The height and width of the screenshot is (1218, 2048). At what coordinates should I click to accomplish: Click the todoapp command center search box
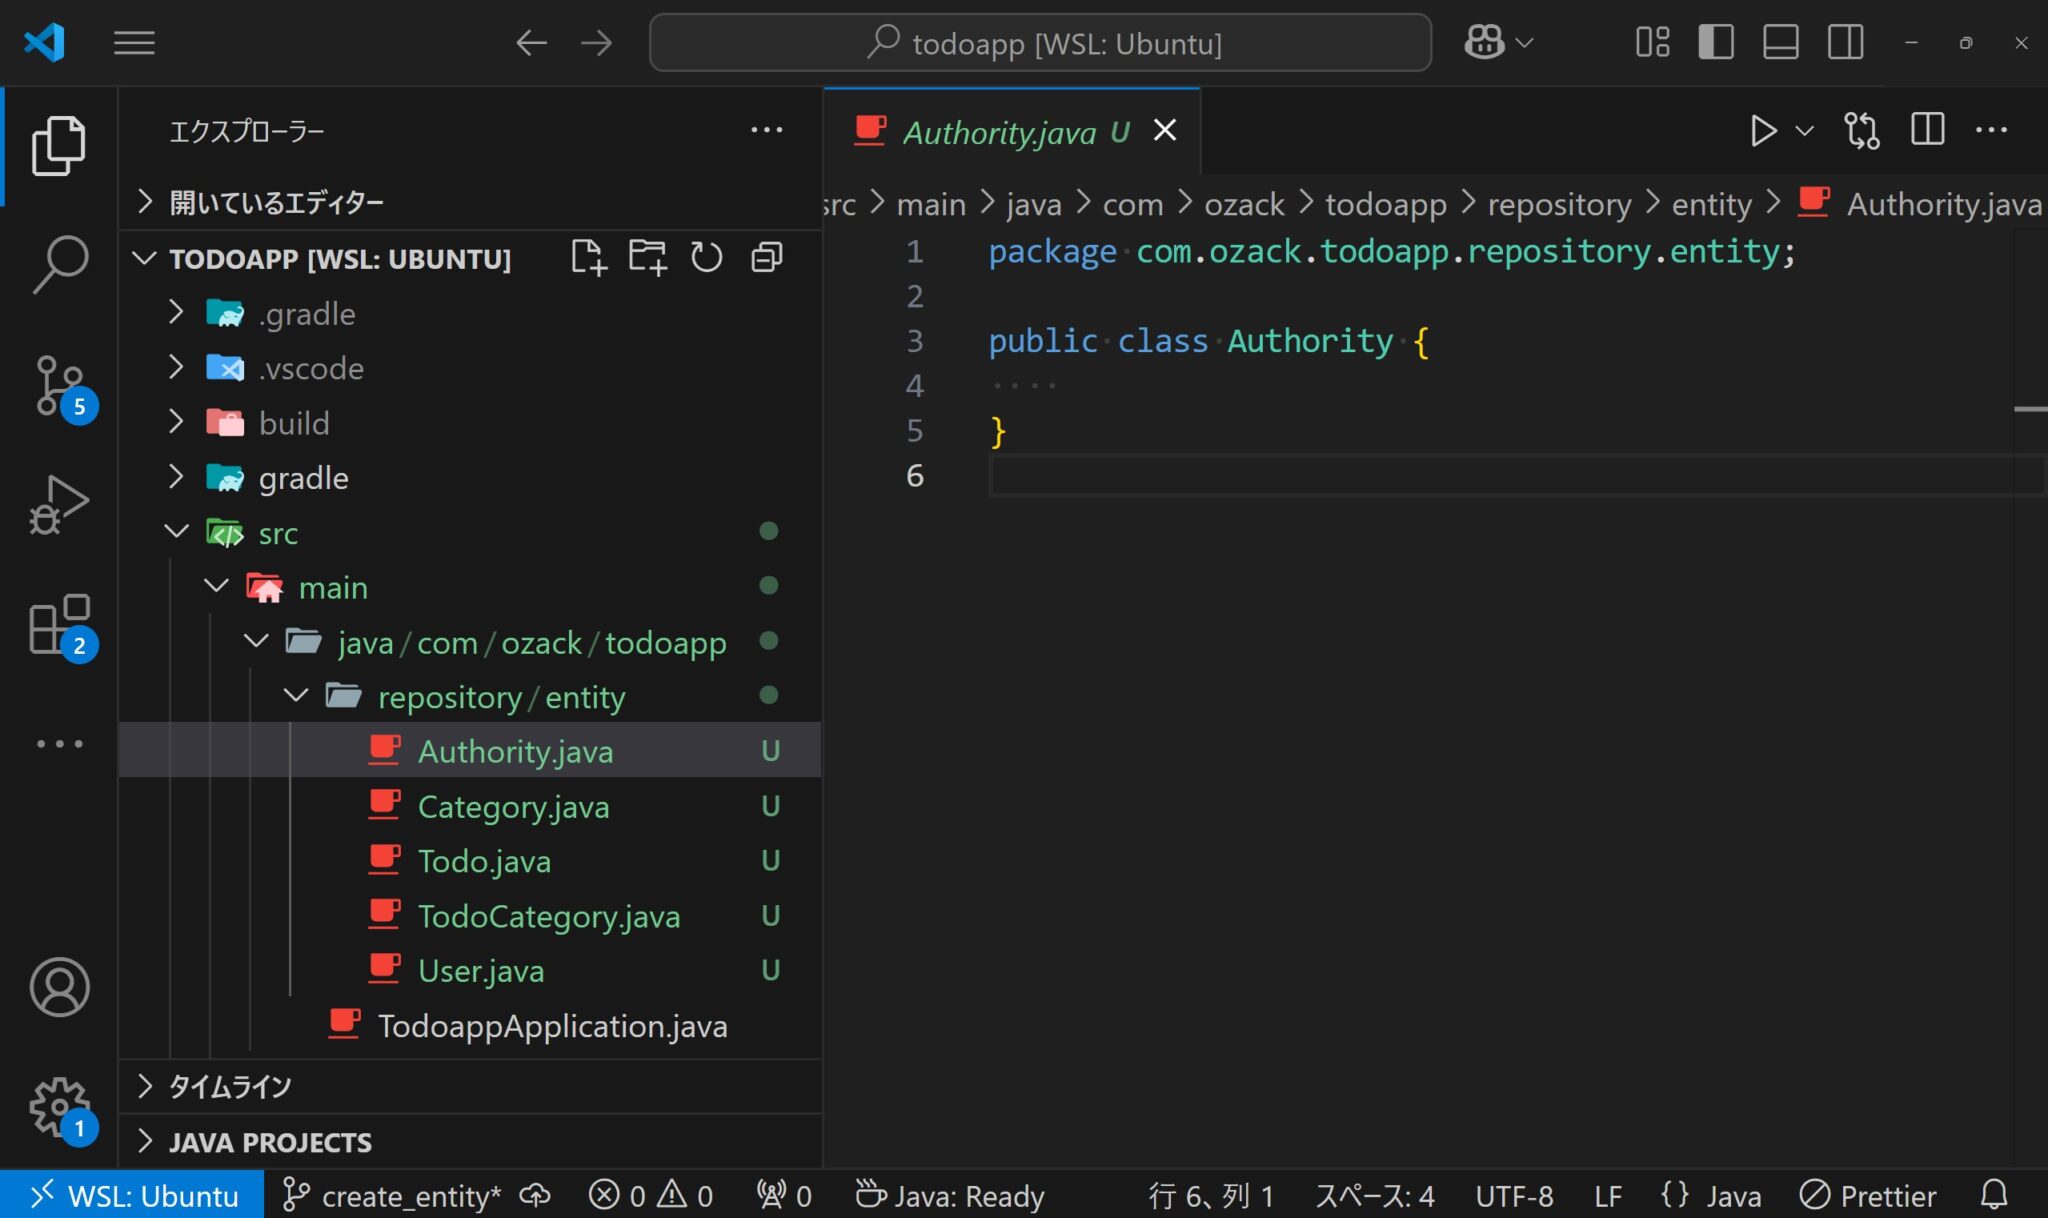[x=1040, y=42]
